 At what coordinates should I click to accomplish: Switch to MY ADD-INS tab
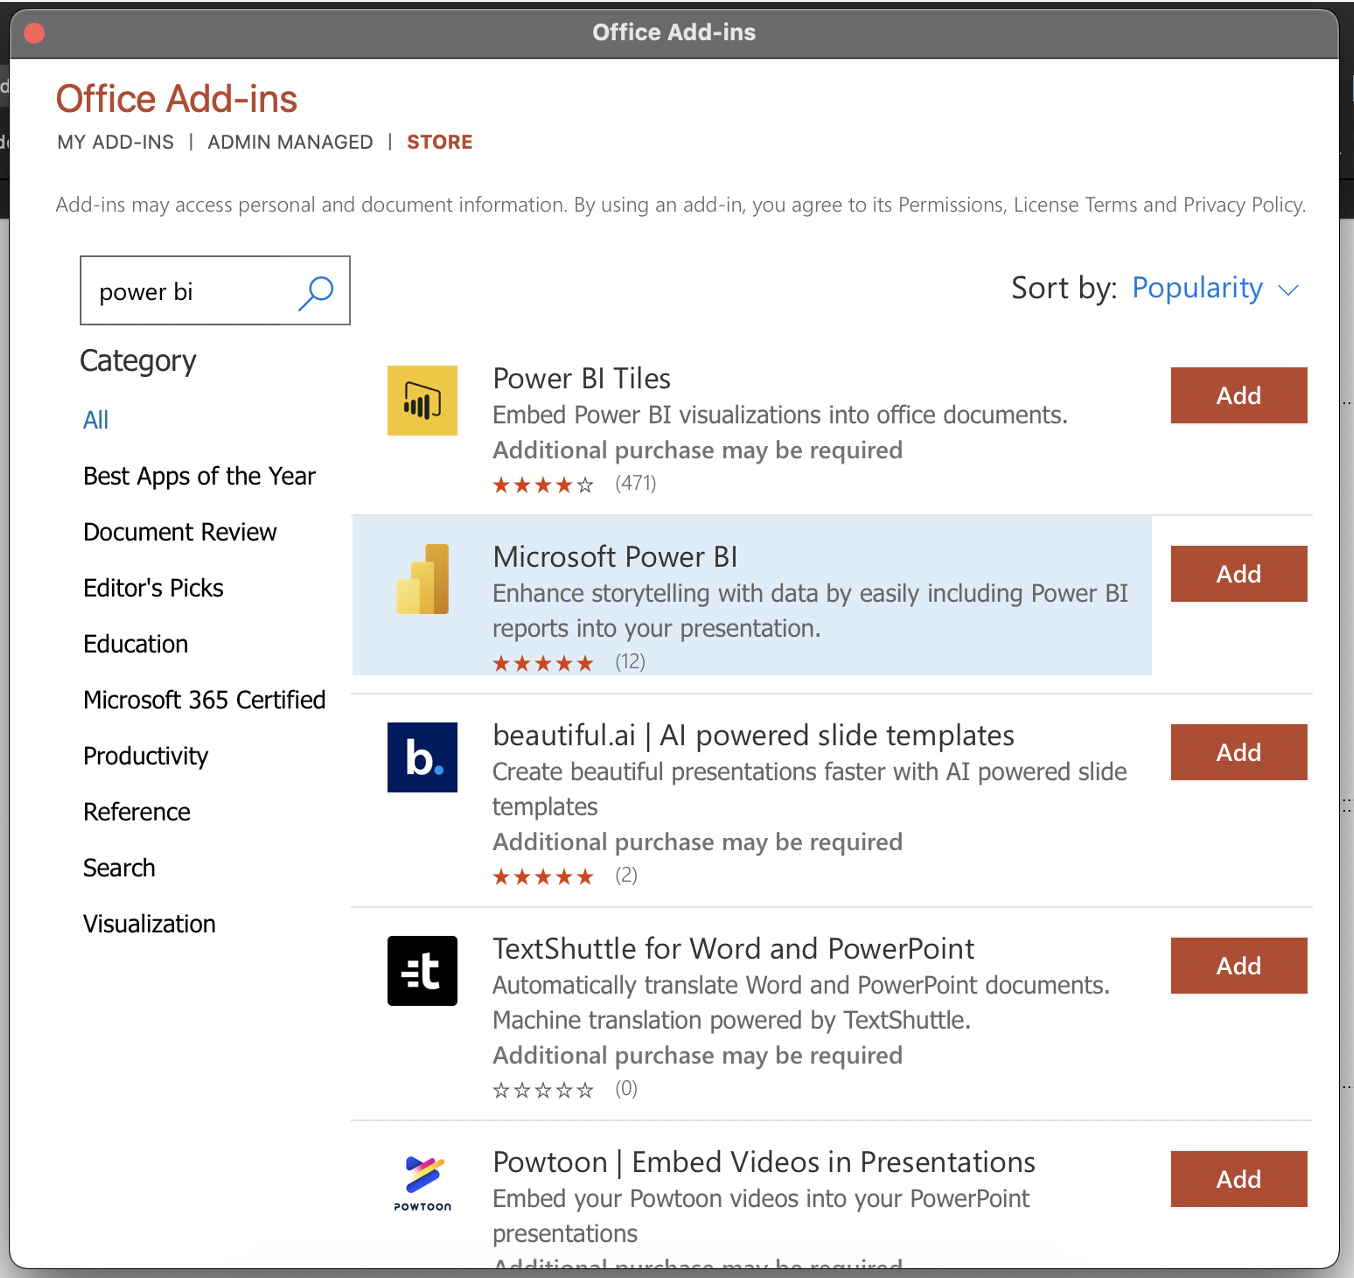[115, 142]
